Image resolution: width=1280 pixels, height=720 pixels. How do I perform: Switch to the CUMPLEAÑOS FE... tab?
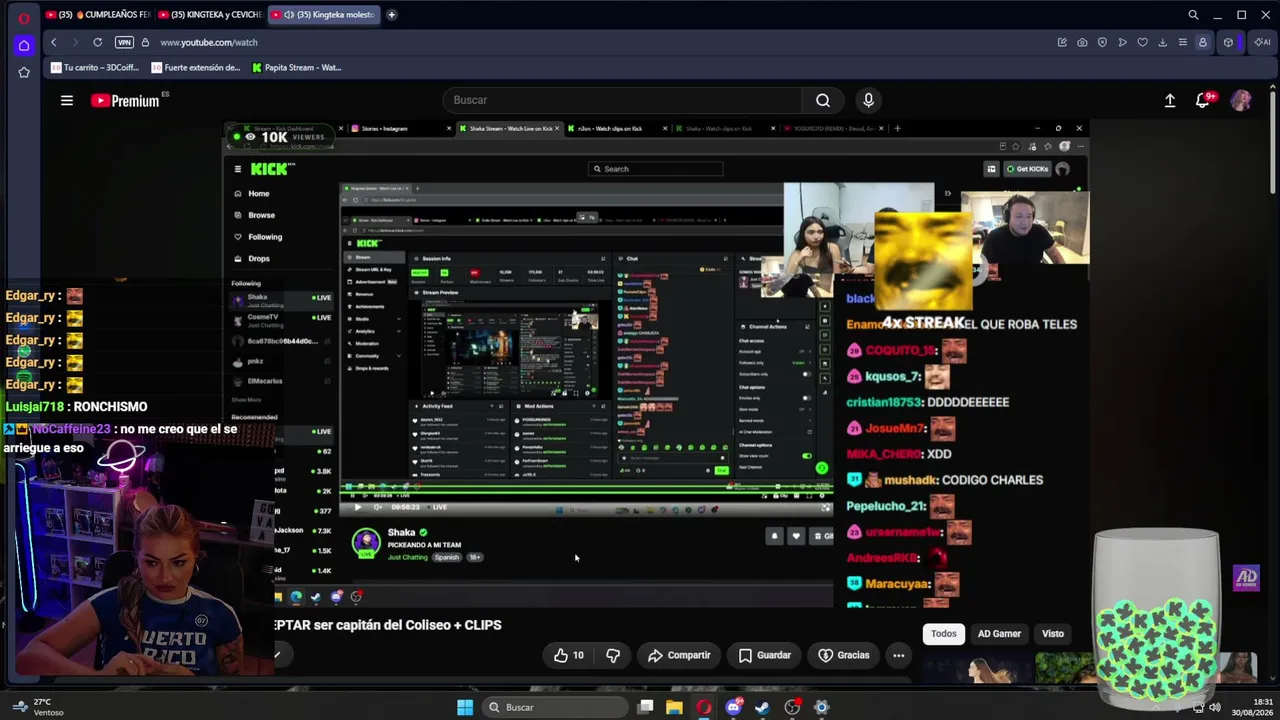point(98,15)
